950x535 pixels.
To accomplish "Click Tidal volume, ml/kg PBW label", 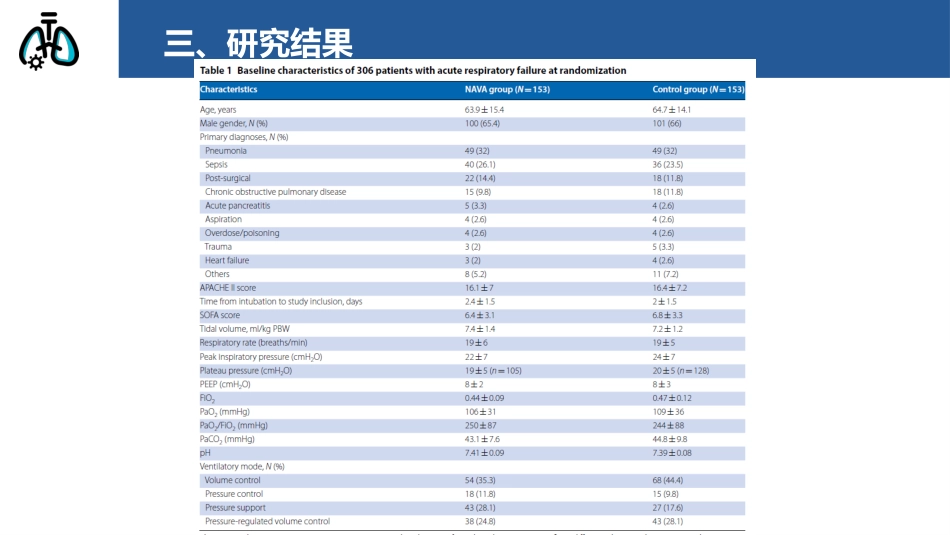I will [x=245, y=329].
